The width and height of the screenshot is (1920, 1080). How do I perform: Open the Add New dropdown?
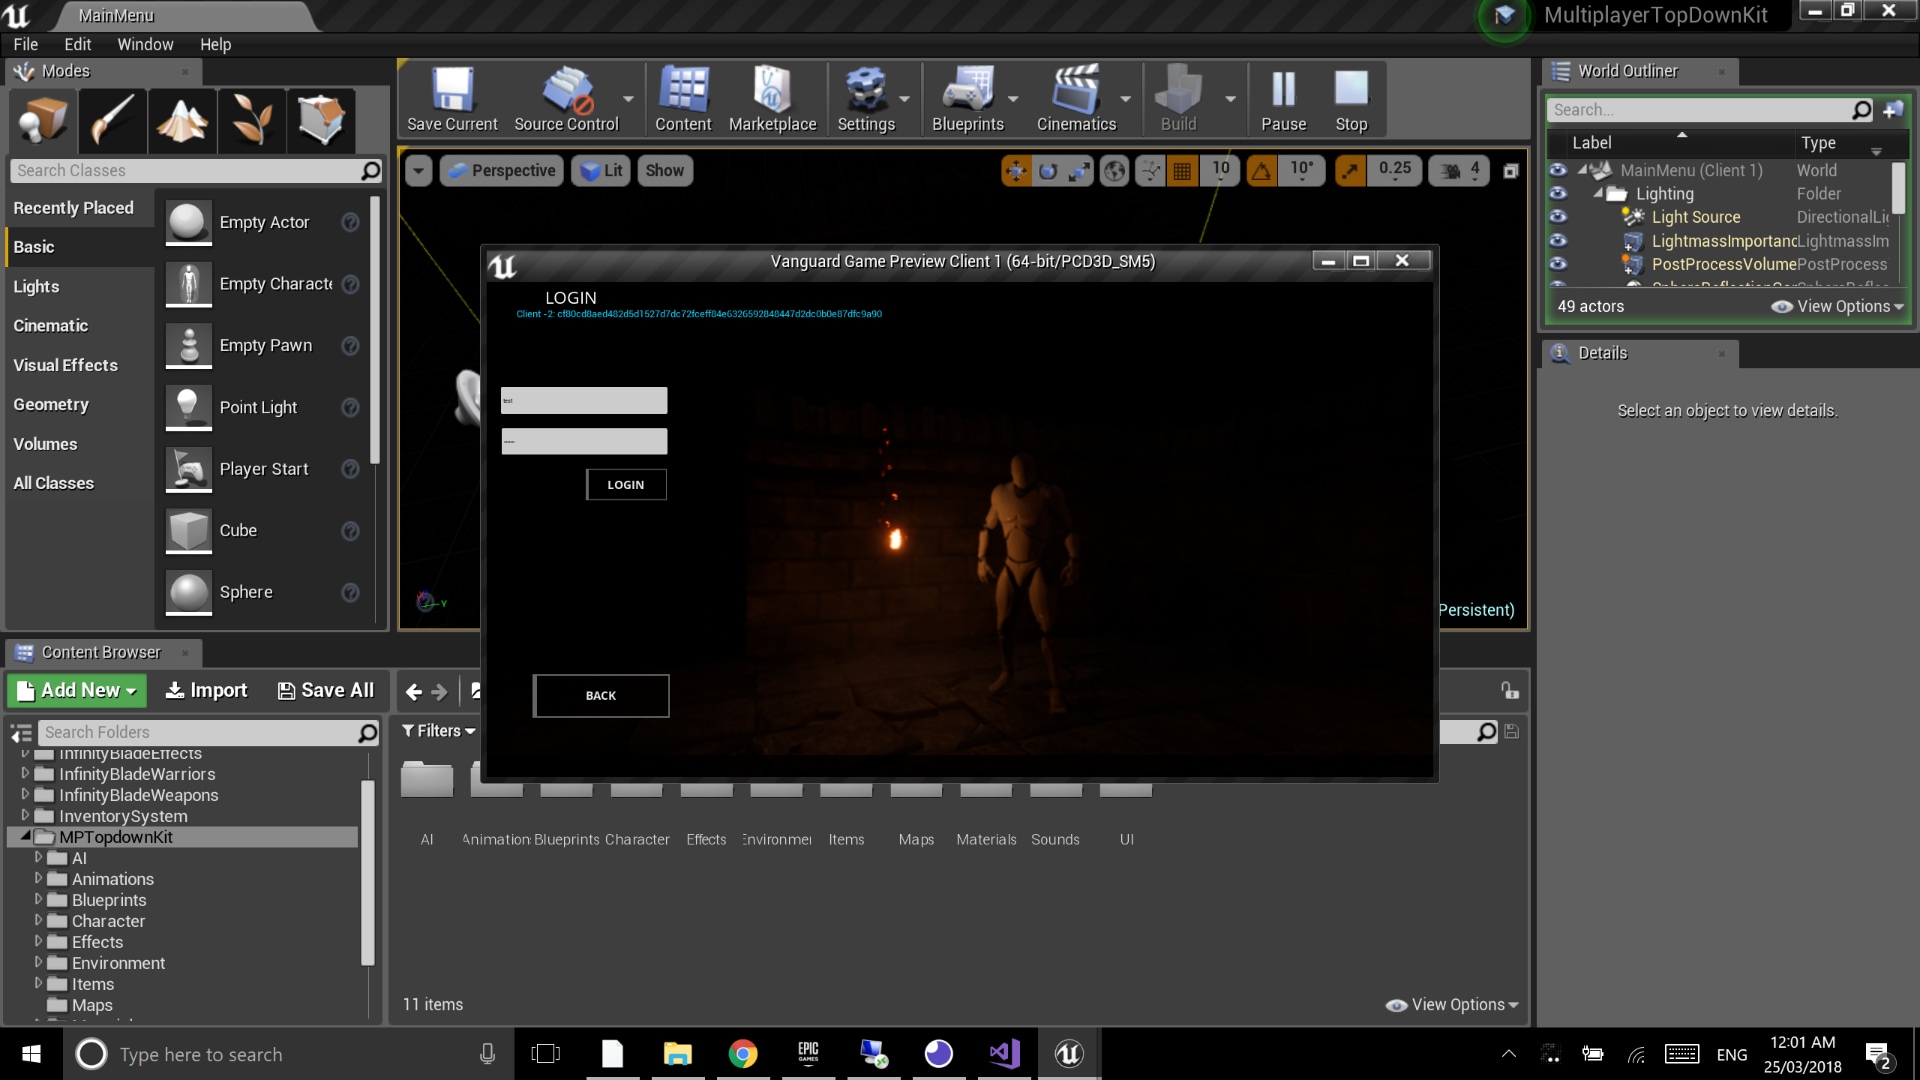click(77, 690)
